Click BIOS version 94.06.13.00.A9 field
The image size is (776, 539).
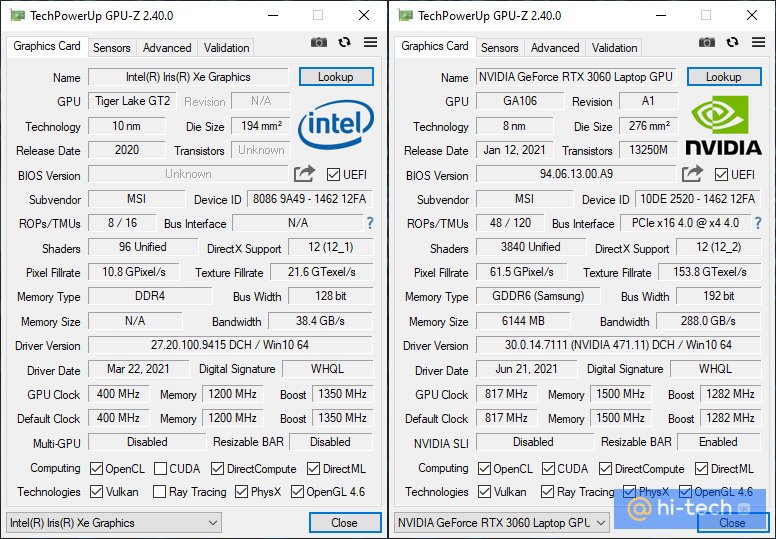(576, 174)
